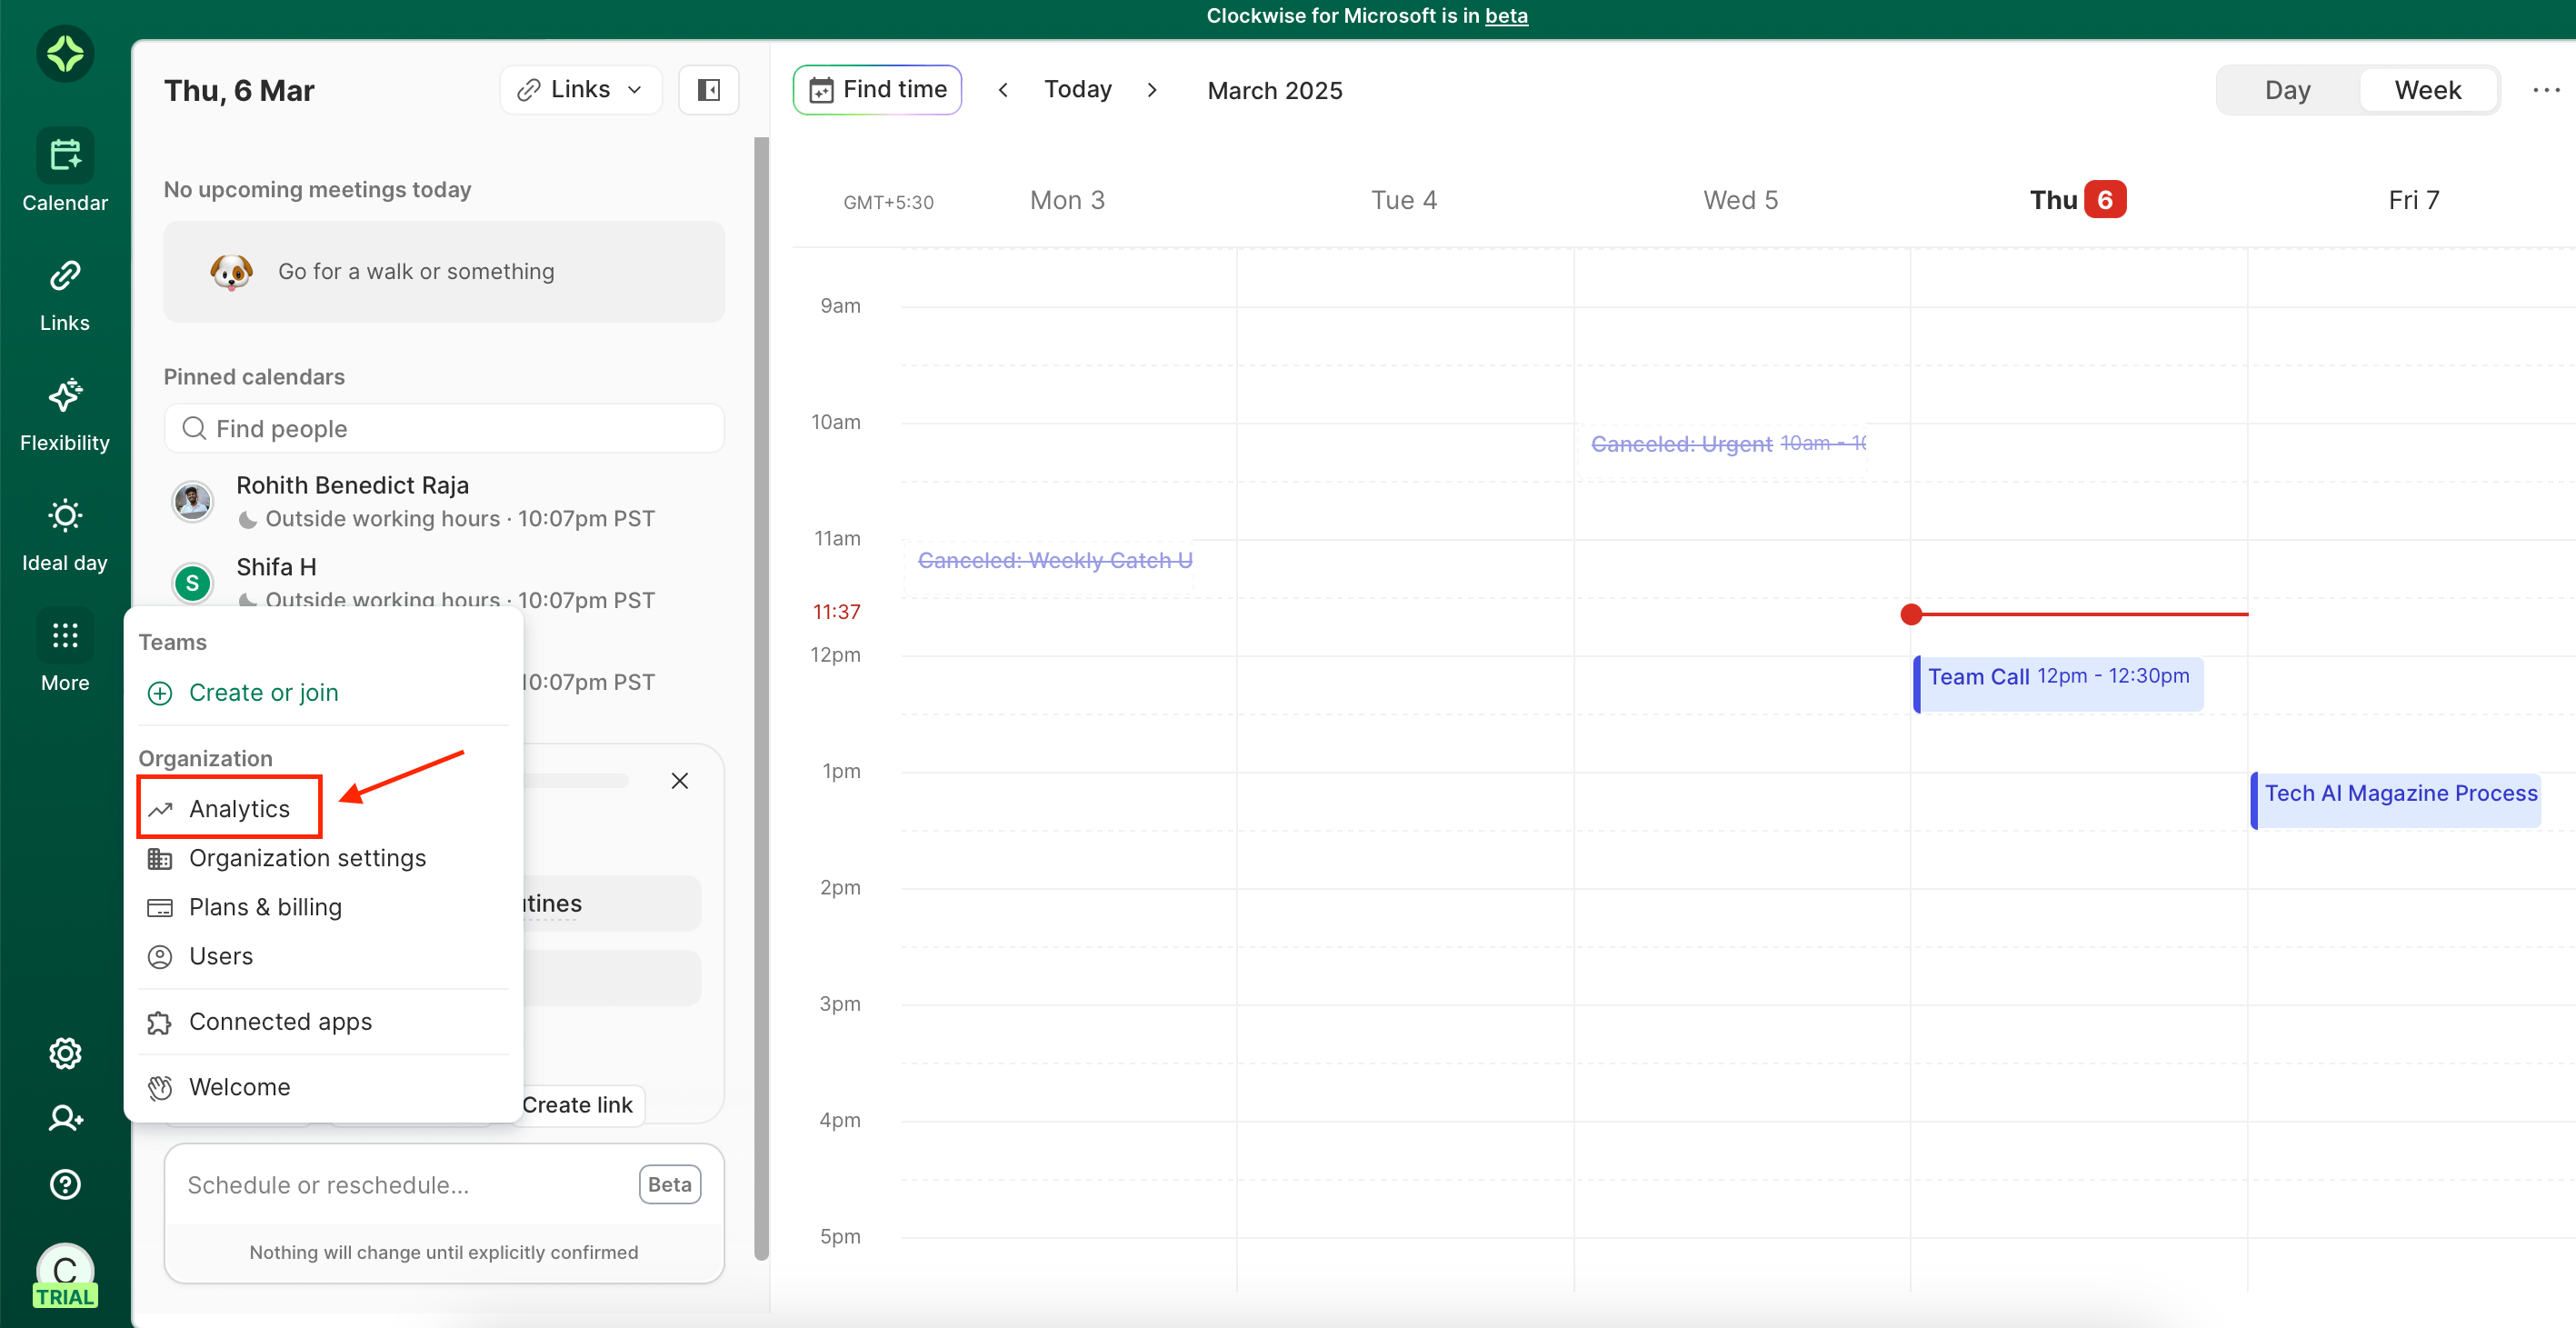Click Rohith Benedict Raja's avatar
2576x1328 pixels.
point(193,501)
